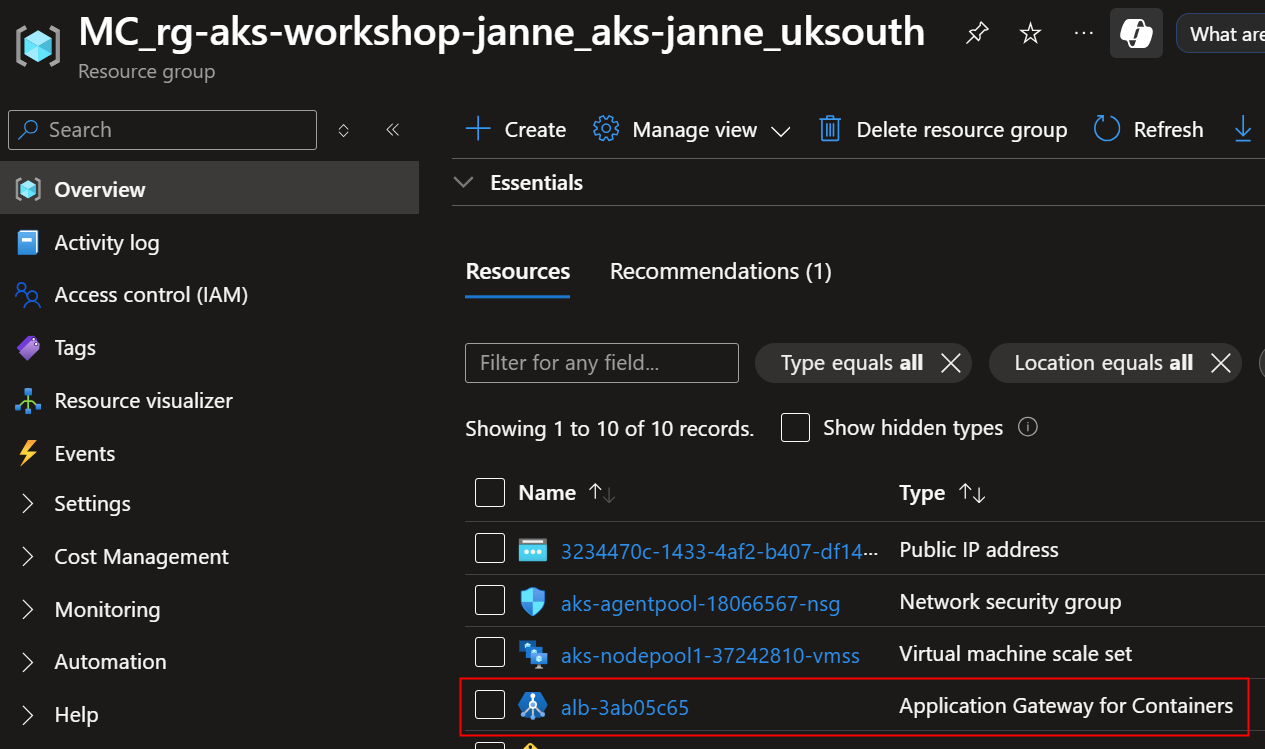The height and width of the screenshot is (749, 1265).
Task: Click the Application Gateway for Containers icon
Action: pos(533,706)
